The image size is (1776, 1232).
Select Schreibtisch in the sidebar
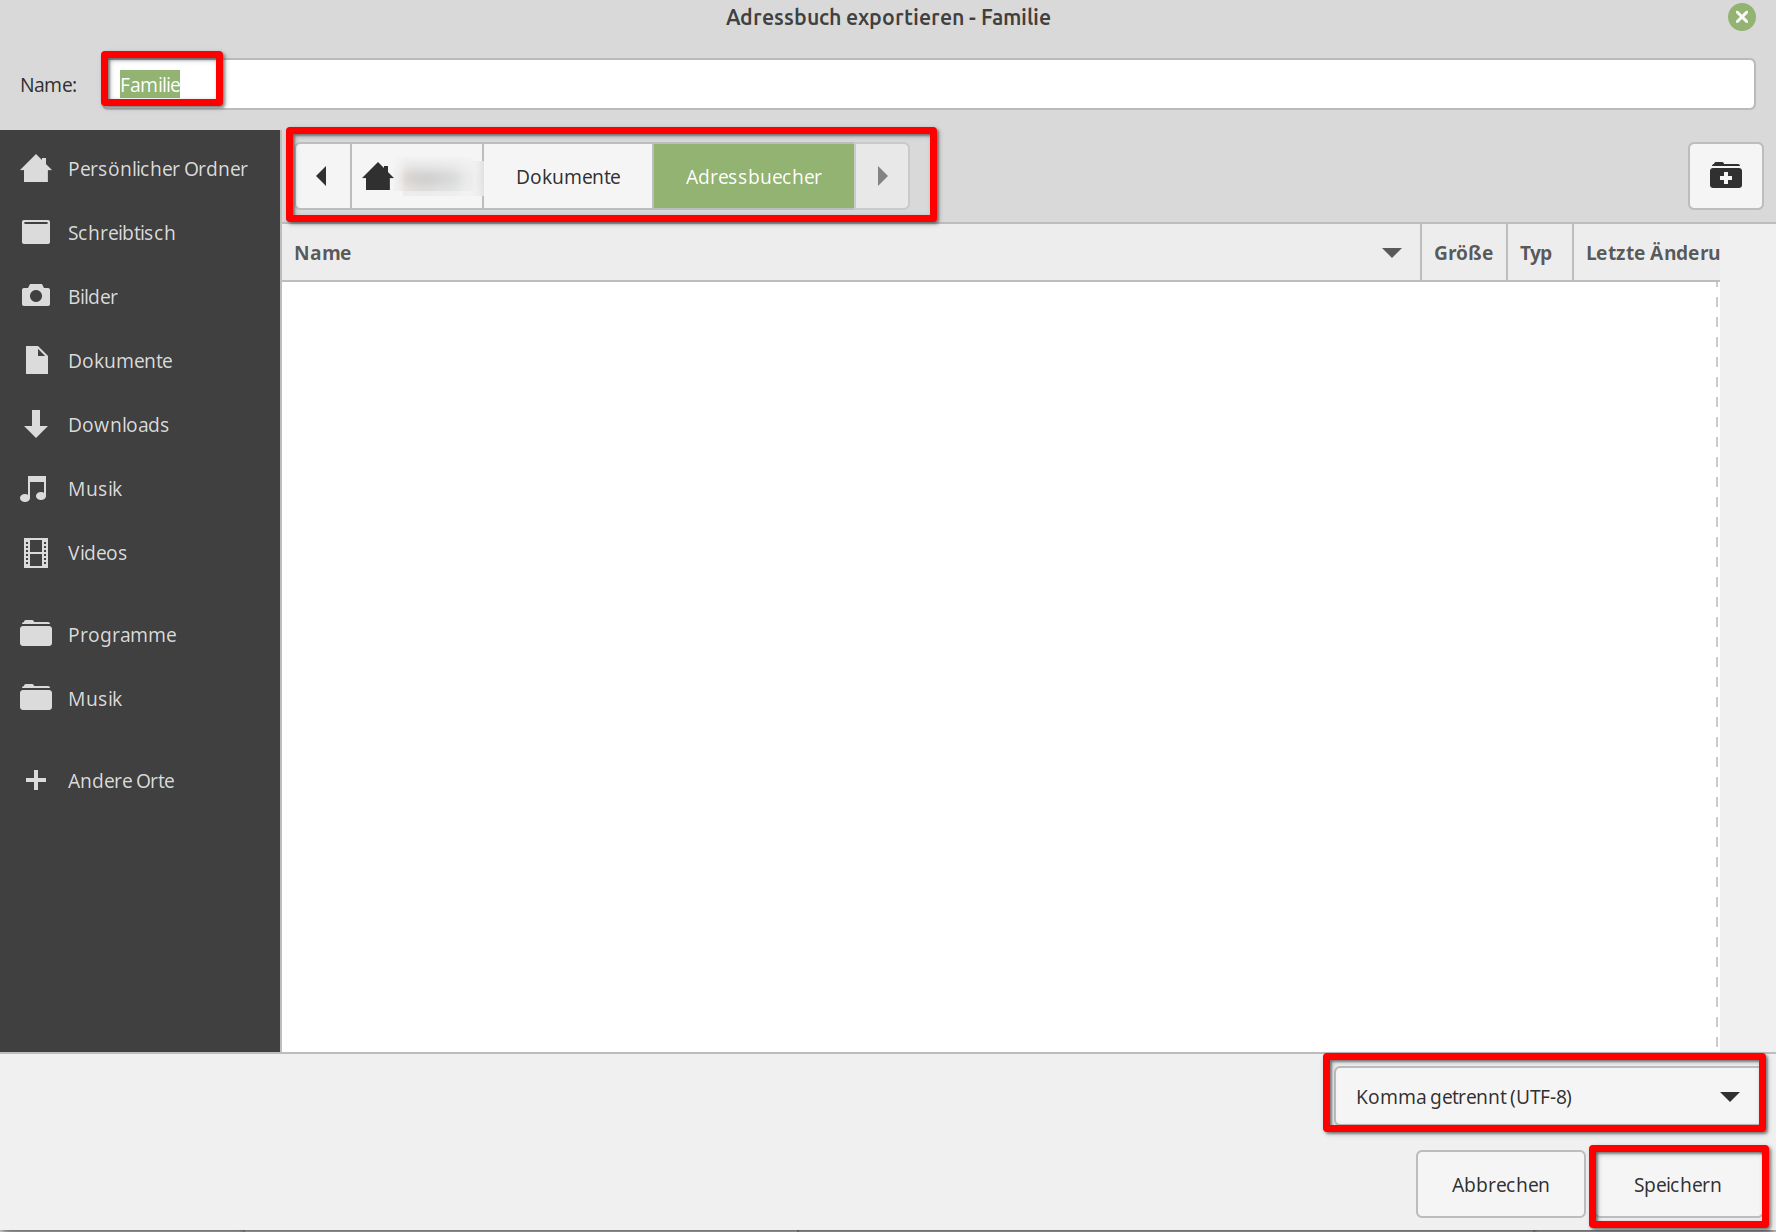pyautogui.click(x=120, y=233)
